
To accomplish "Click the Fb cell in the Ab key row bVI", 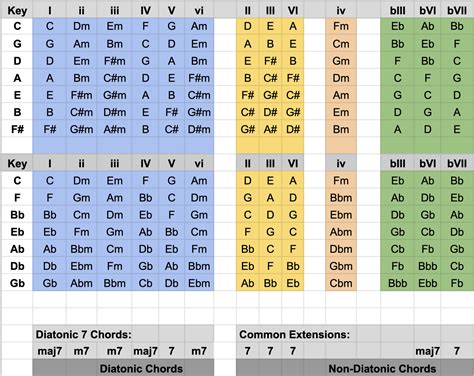I will 427,249.
